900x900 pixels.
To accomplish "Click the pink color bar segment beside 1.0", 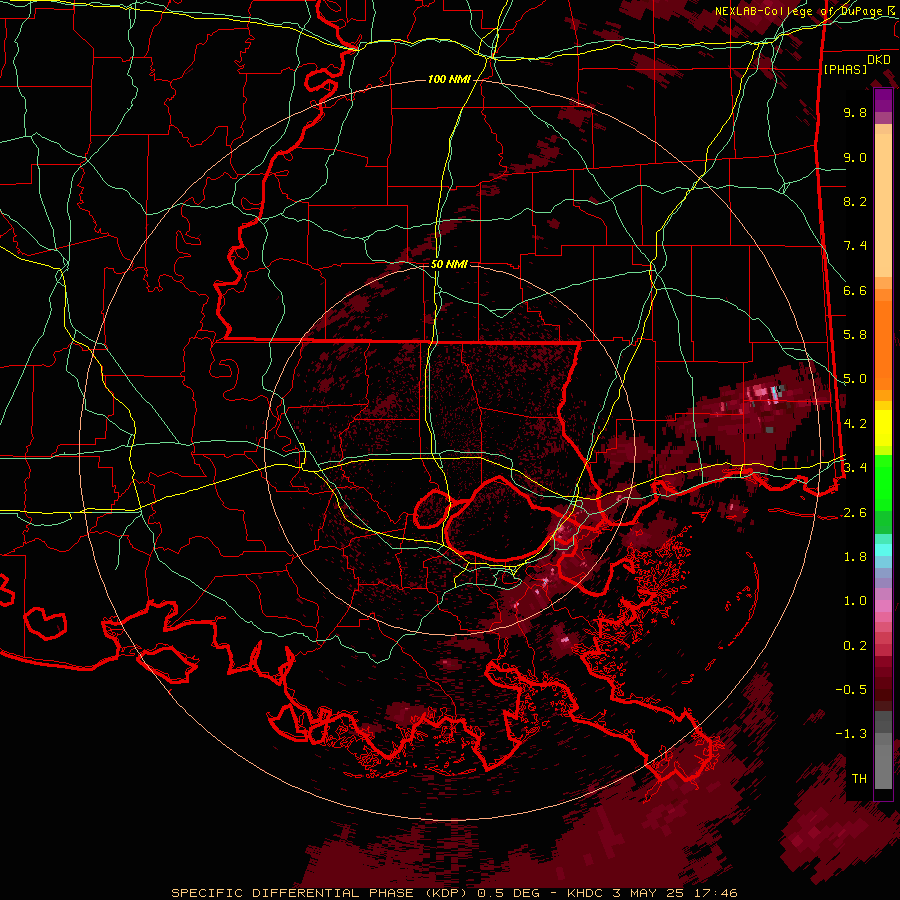I will (x=883, y=605).
